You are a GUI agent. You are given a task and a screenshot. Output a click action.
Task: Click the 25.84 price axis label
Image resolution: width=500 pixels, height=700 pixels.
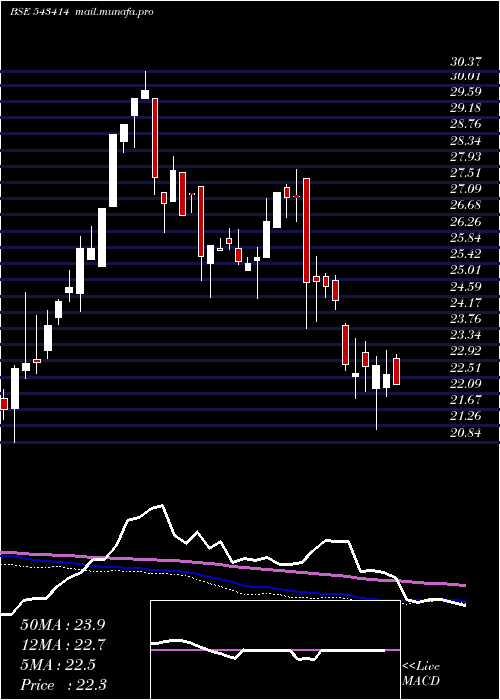point(465,238)
